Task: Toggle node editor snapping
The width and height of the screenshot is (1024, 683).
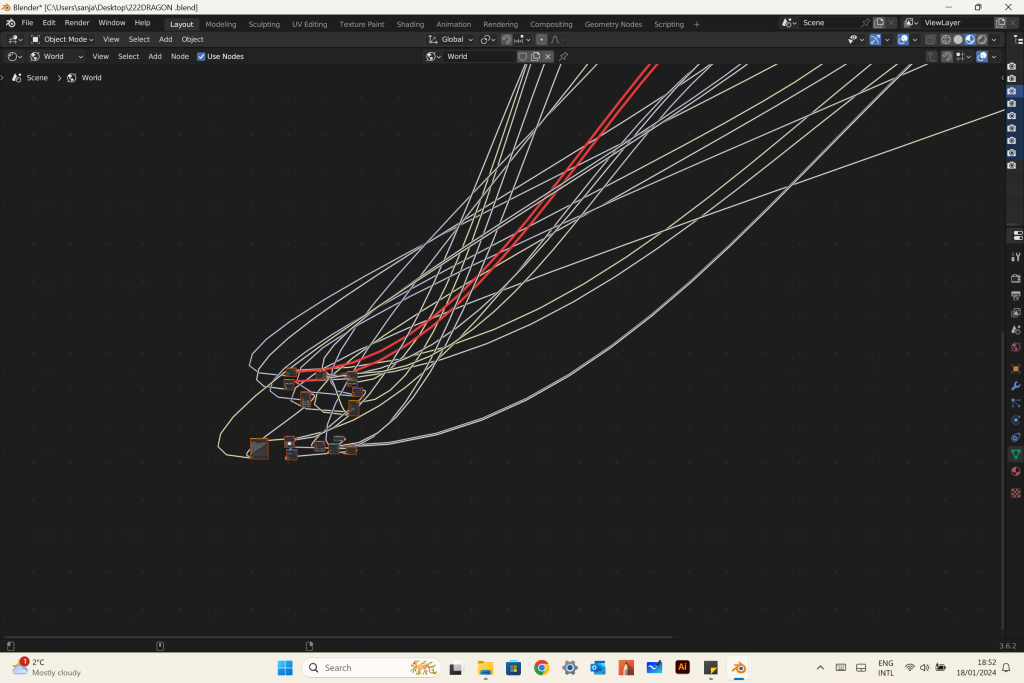Action: [947, 57]
